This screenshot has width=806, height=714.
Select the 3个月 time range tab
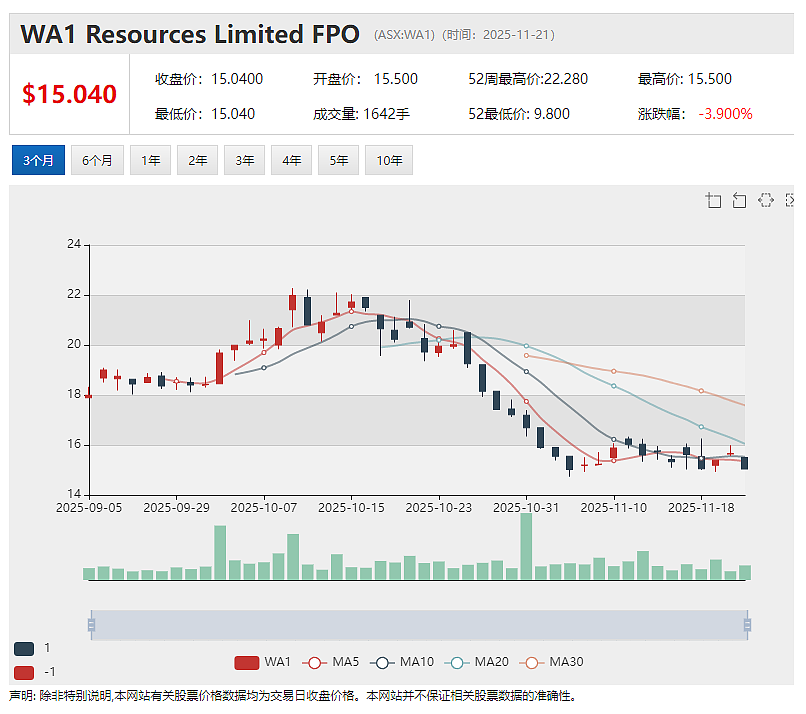tap(38, 160)
